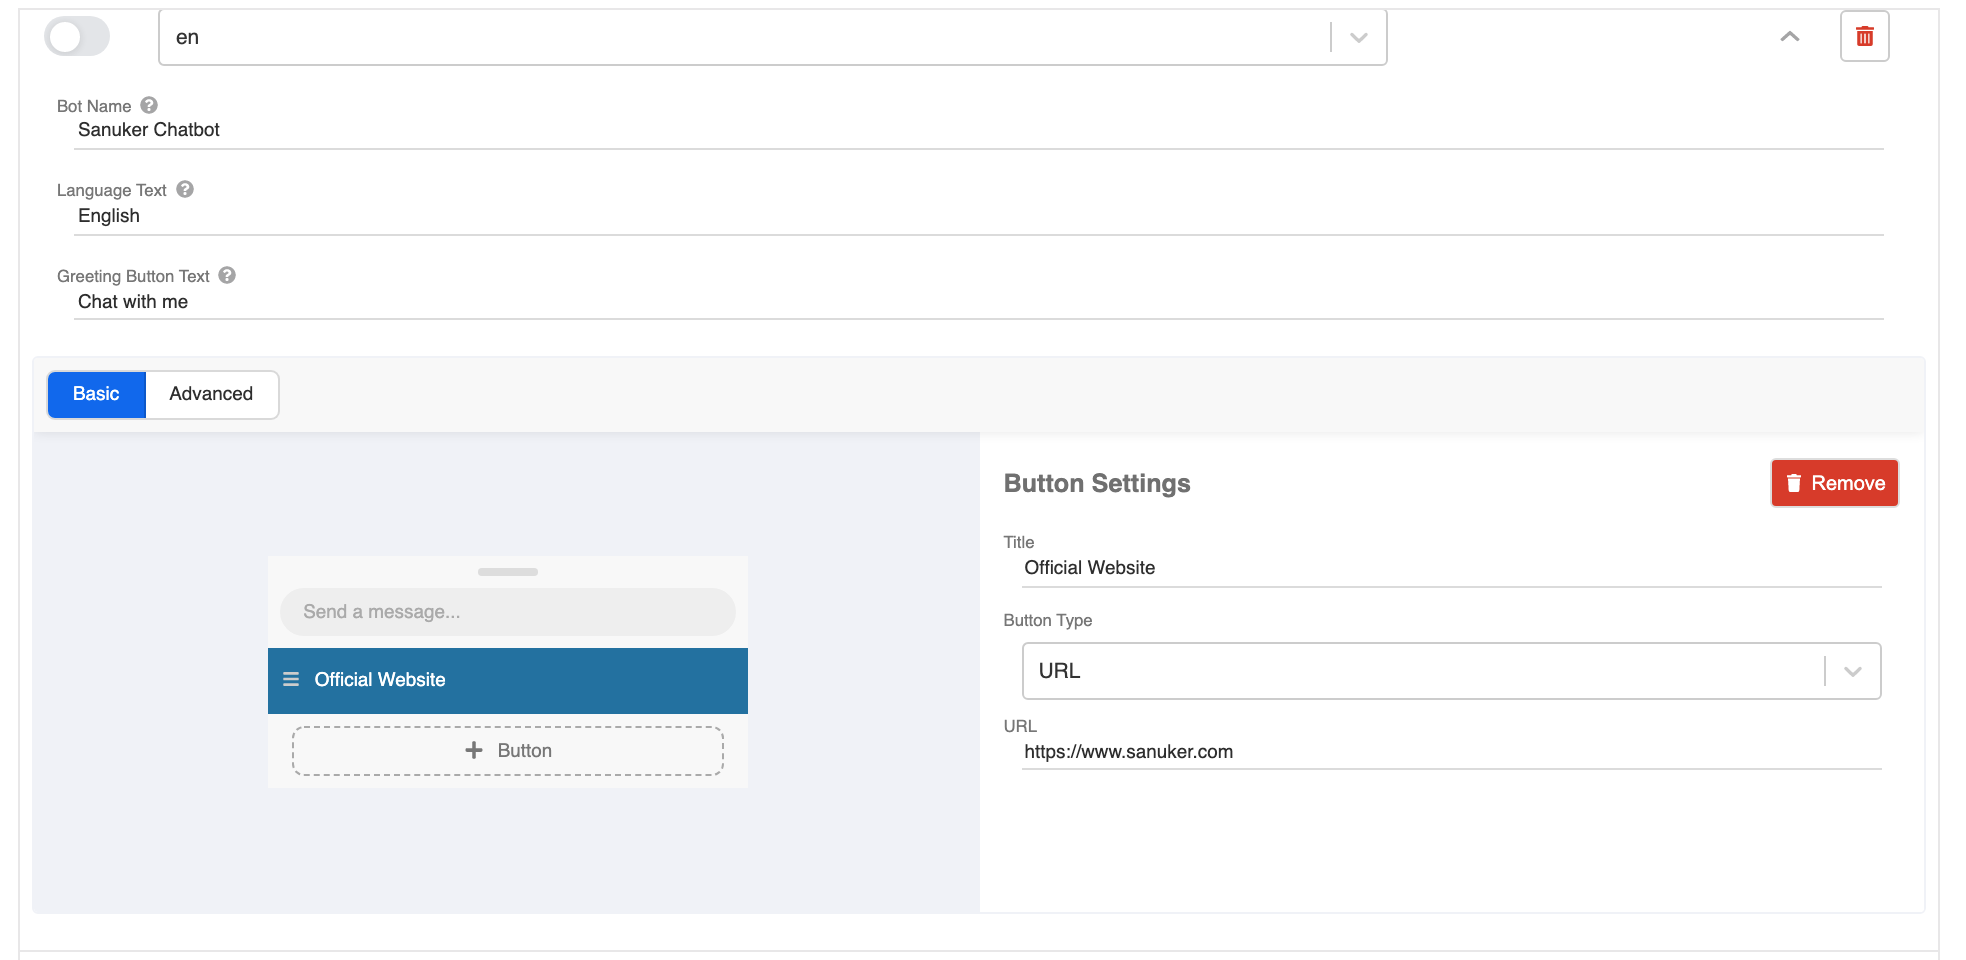Edit the Language Text field
Viewport: 1966px width, 960px height.
[x=978, y=216]
